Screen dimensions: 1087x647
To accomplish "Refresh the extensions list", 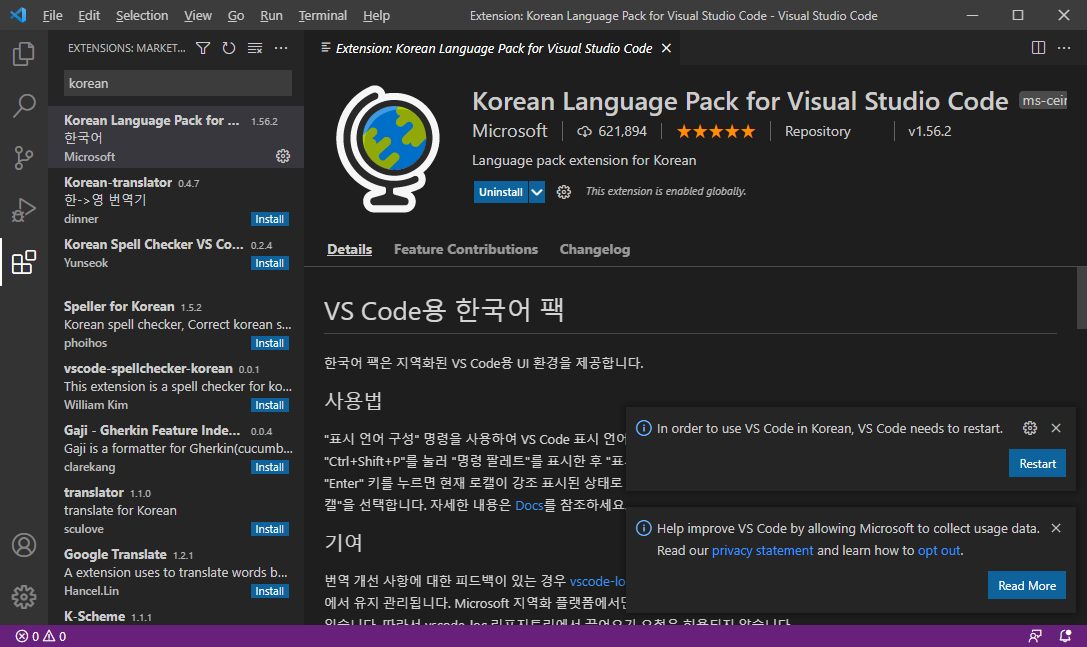I will click(229, 48).
